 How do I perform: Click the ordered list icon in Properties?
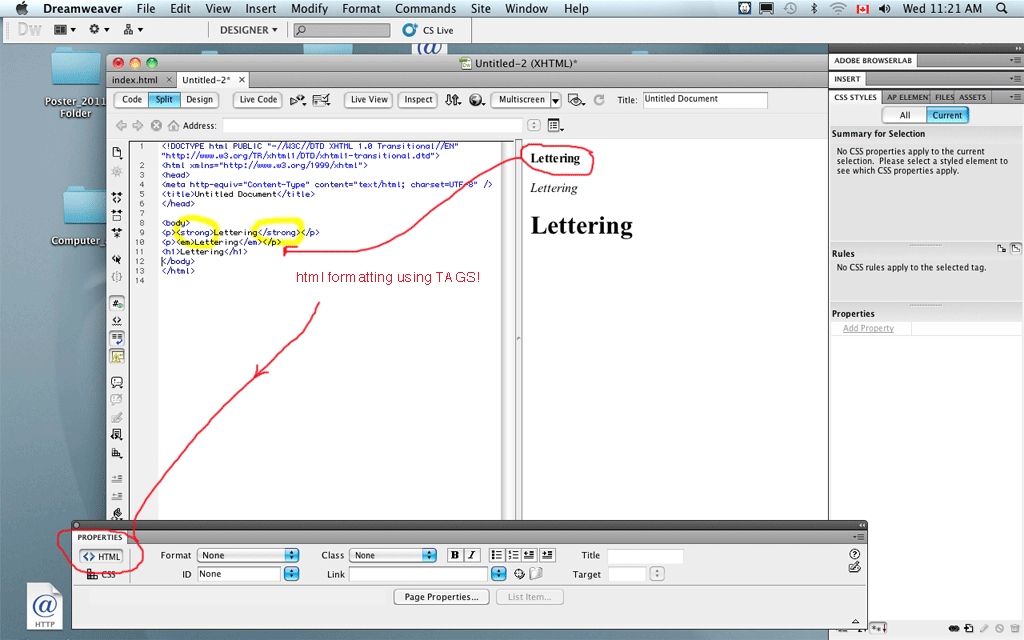click(x=513, y=555)
